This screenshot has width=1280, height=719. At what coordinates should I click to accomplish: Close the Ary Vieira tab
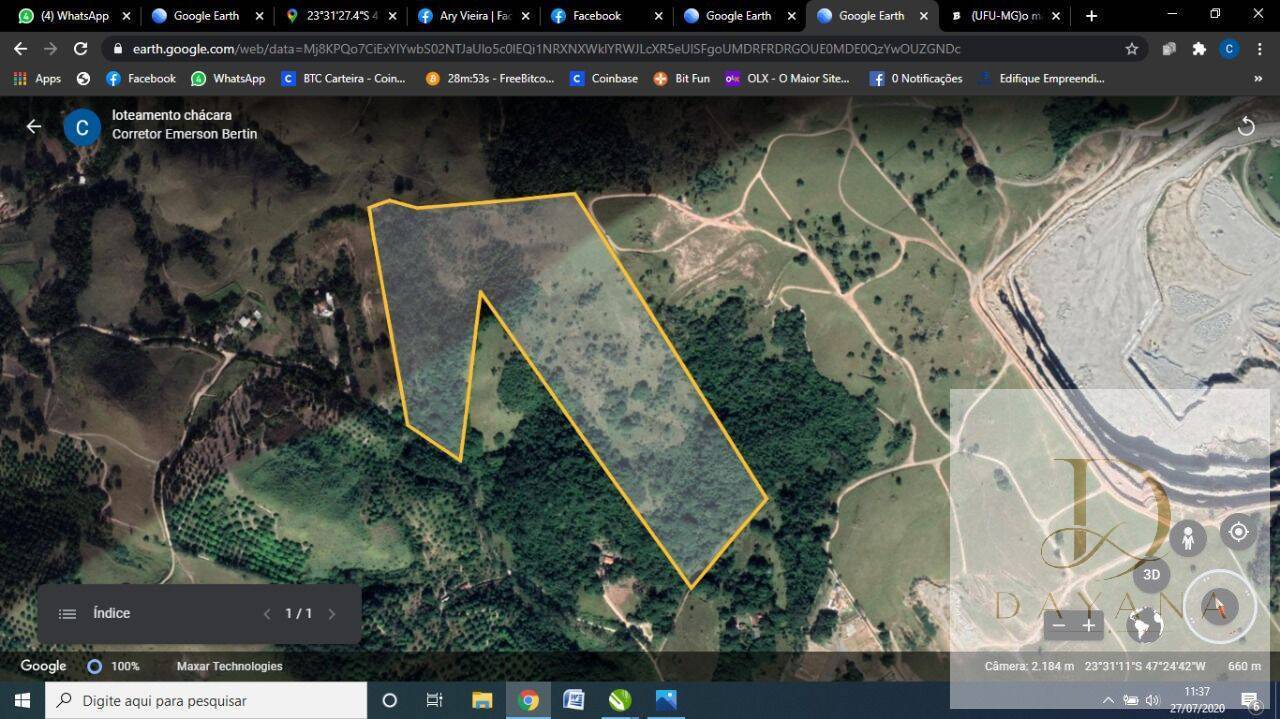click(x=525, y=16)
